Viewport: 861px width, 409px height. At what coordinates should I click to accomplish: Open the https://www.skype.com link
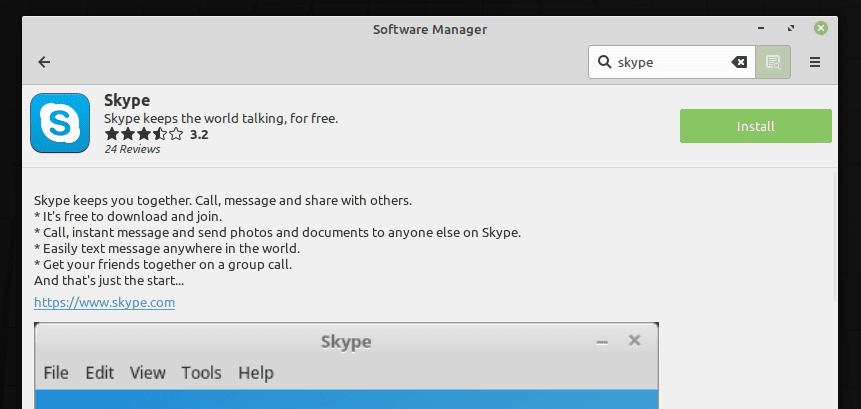(x=105, y=302)
